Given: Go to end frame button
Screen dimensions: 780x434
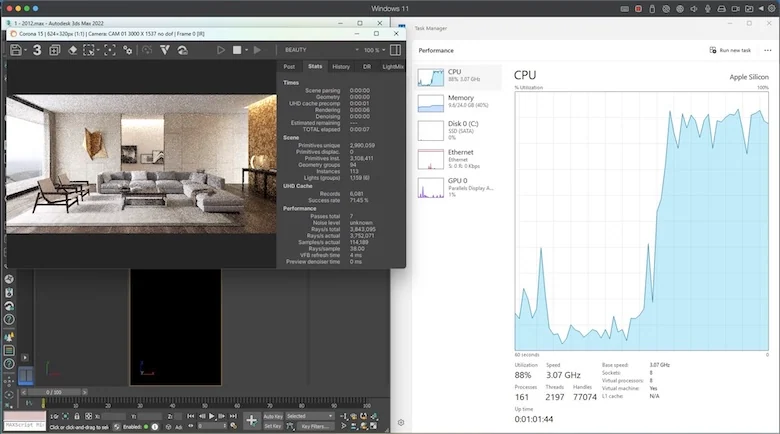Looking at the screenshot, I should (233, 416).
